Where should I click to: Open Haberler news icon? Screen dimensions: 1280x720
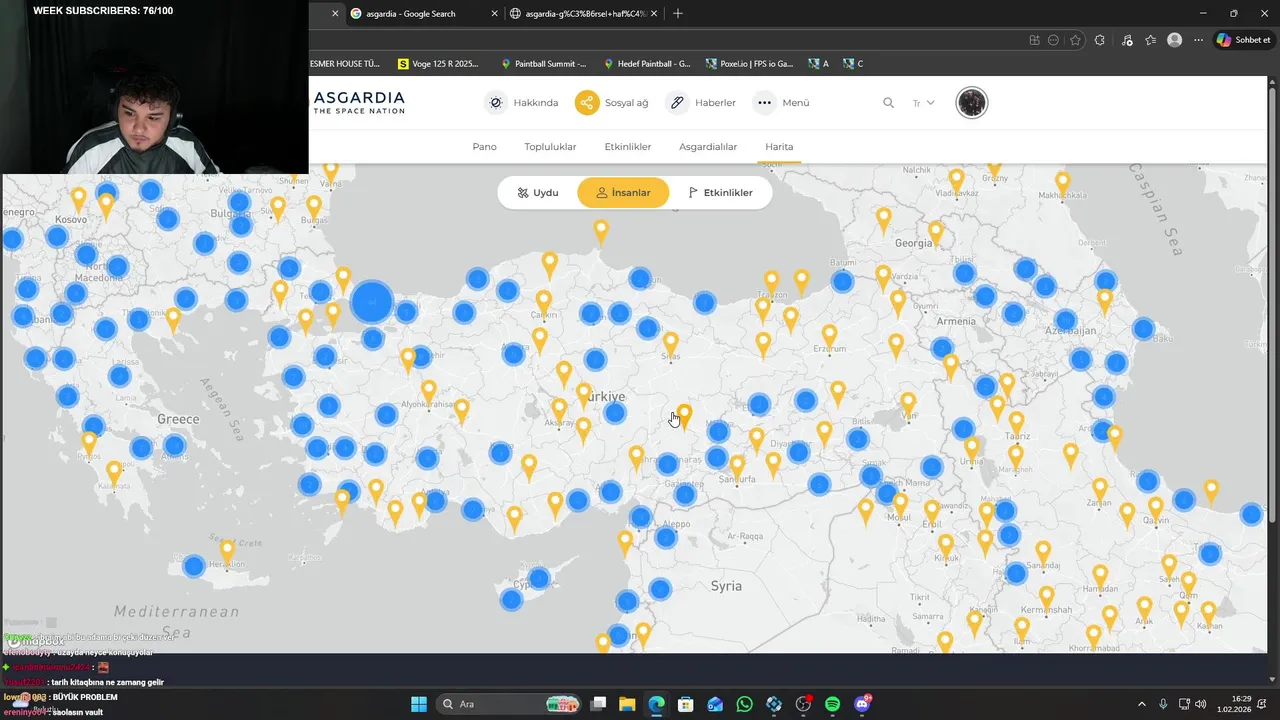(678, 102)
